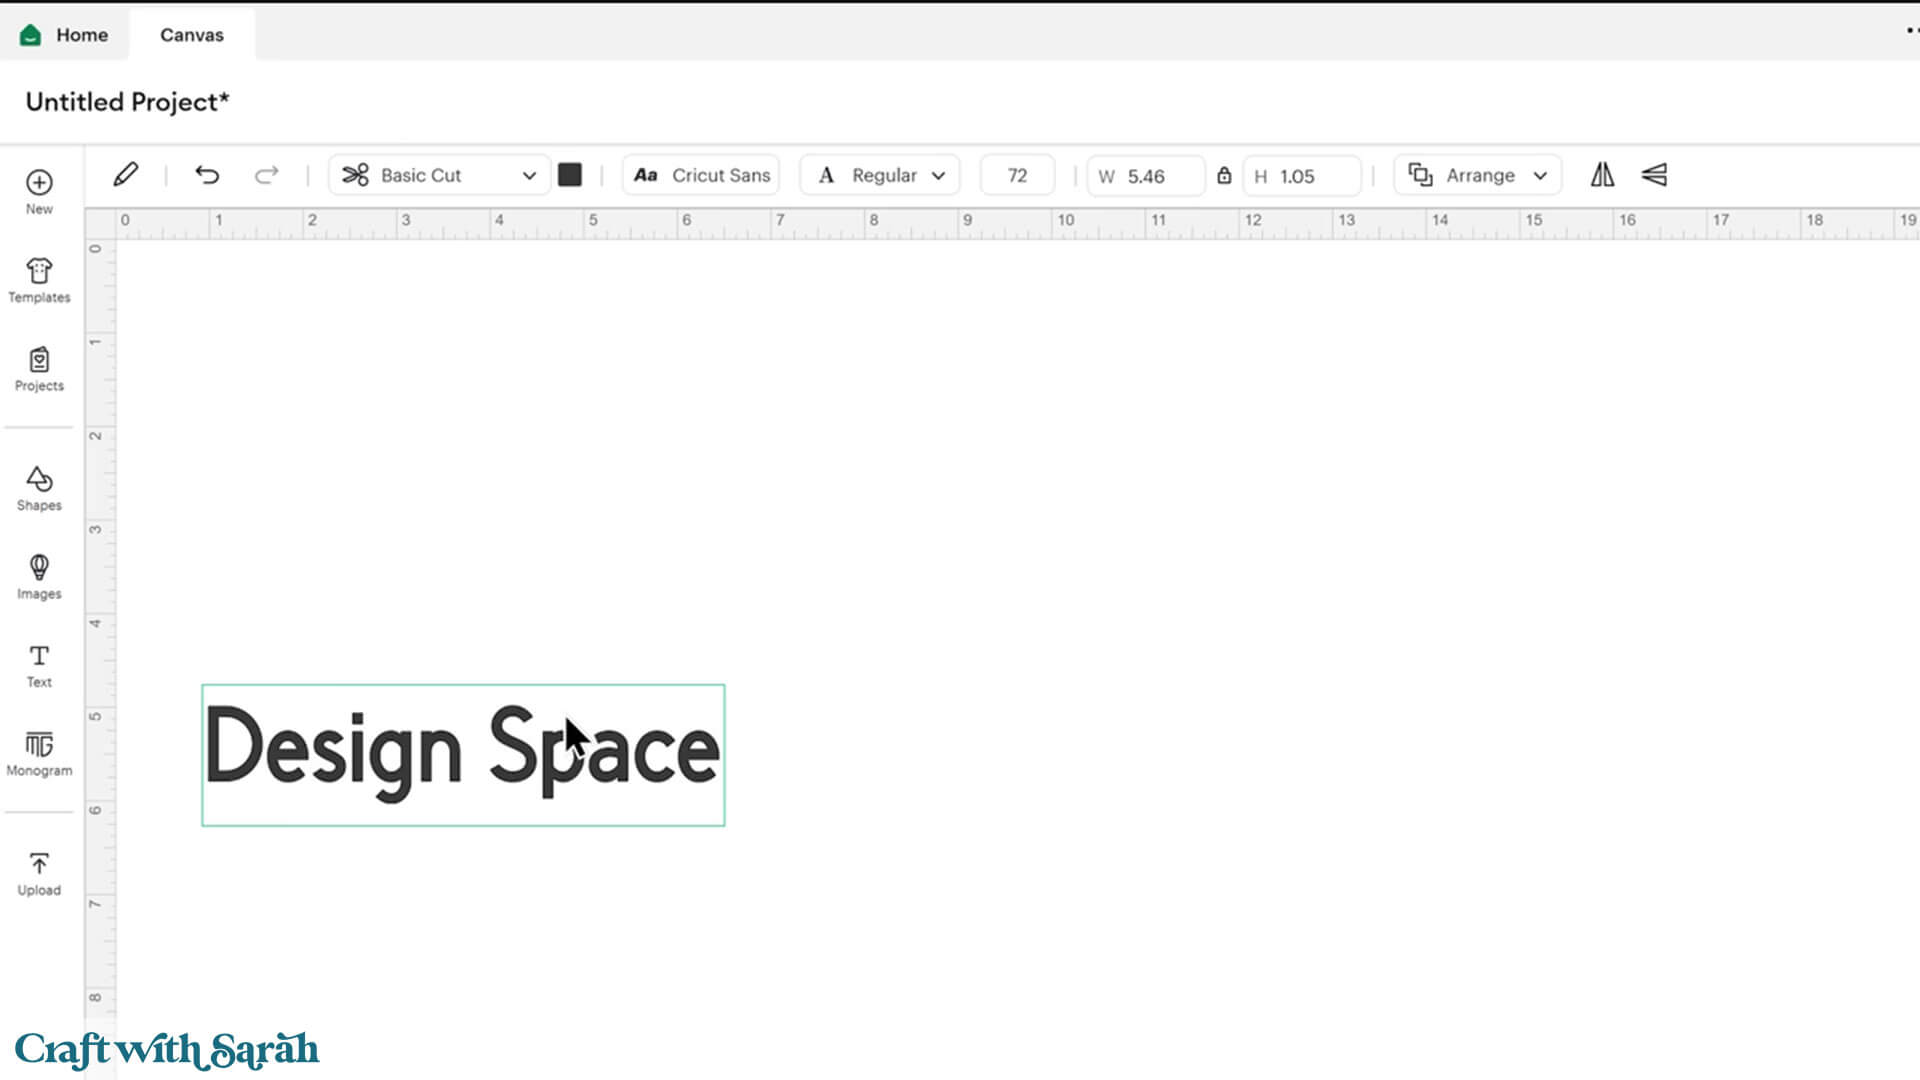Click the undo arrow

point(207,175)
